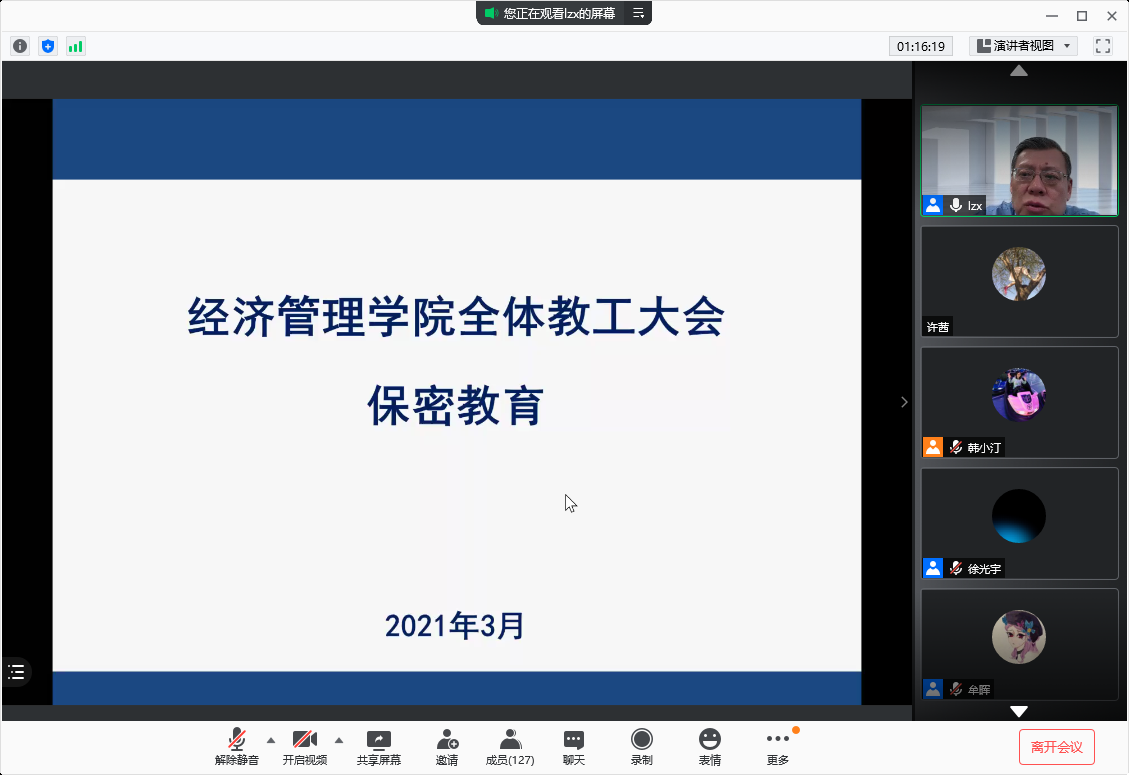This screenshot has height=775, width=1129.
Task: Open the 演讲者视图 view dropdown
Action: point(1023,46)
